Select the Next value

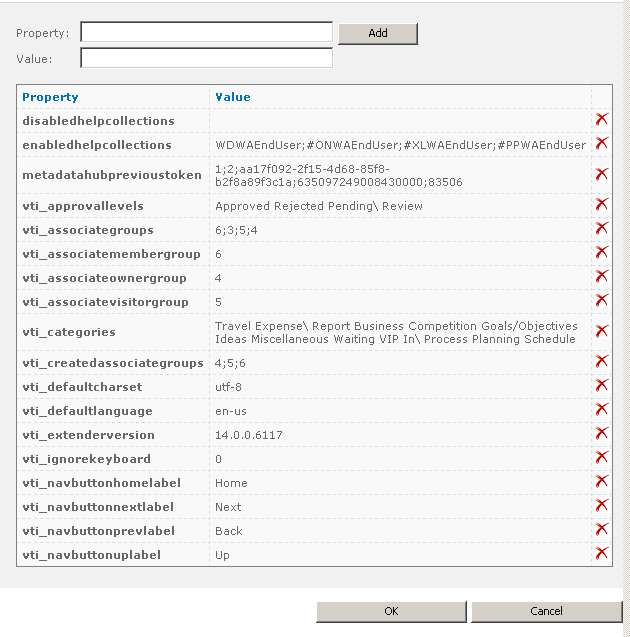click(228, 507)
